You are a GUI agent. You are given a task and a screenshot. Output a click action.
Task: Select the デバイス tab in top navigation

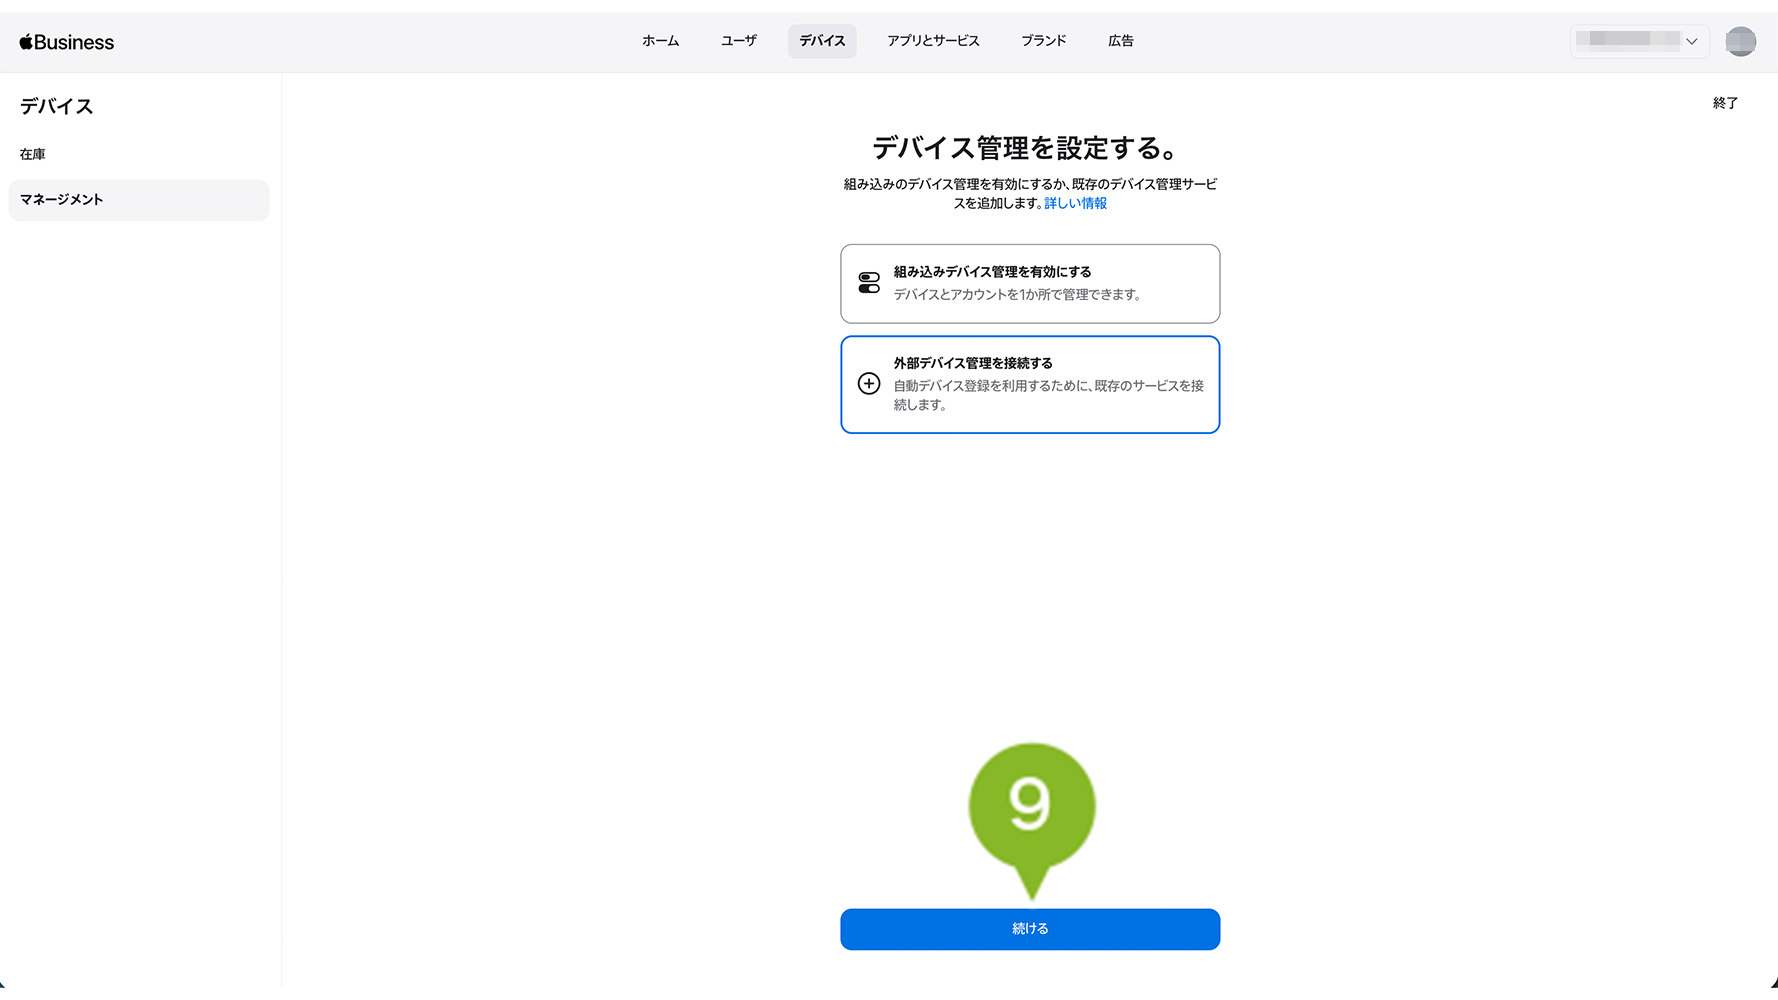click(x=822, y=41)
